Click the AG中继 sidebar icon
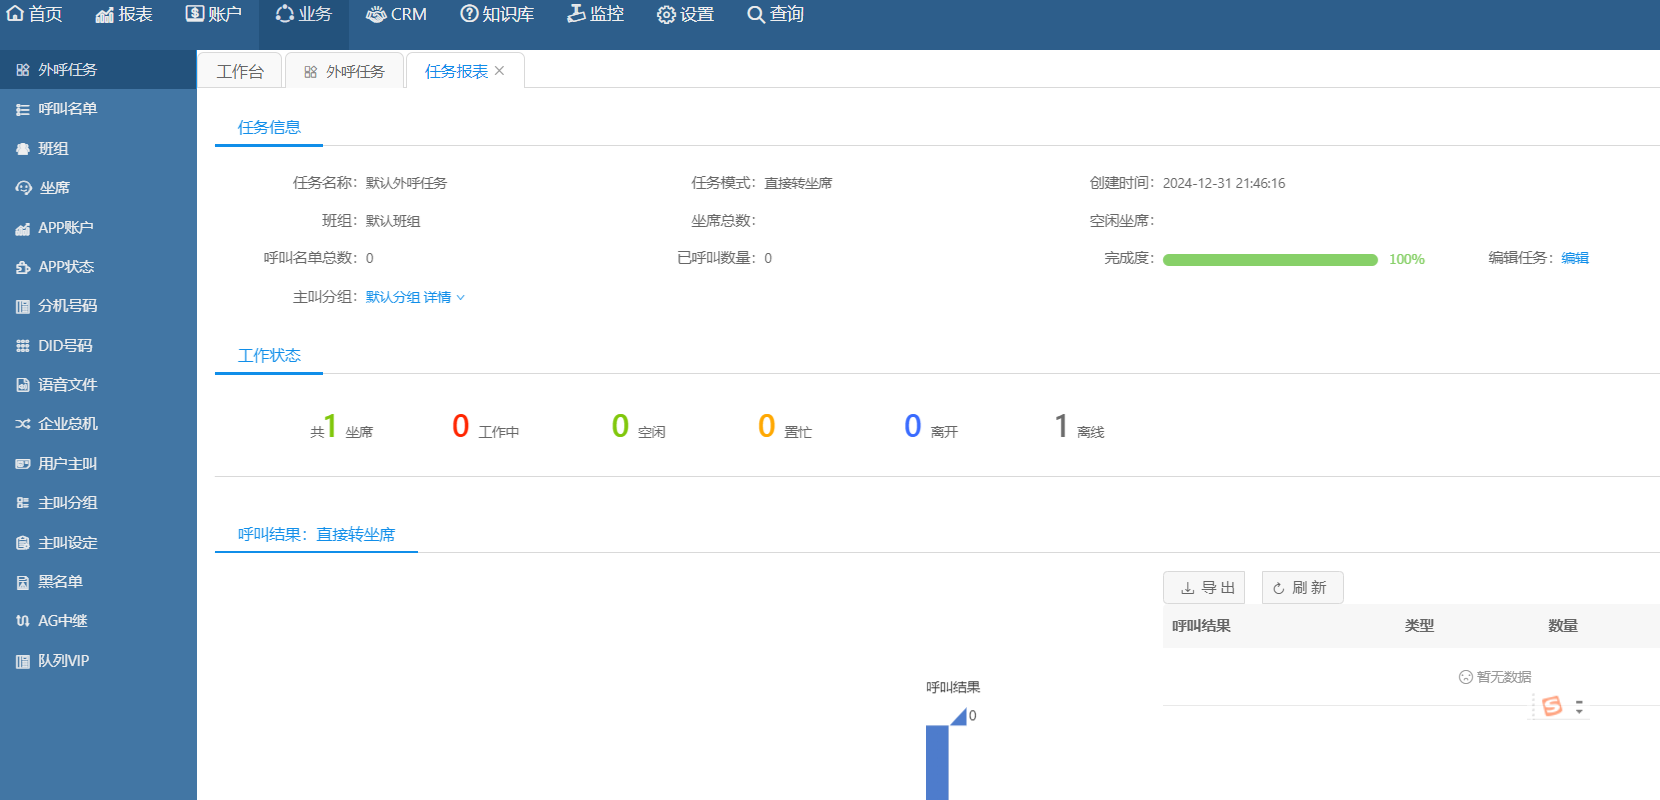 pyautogui.click(x=23, y=621)
